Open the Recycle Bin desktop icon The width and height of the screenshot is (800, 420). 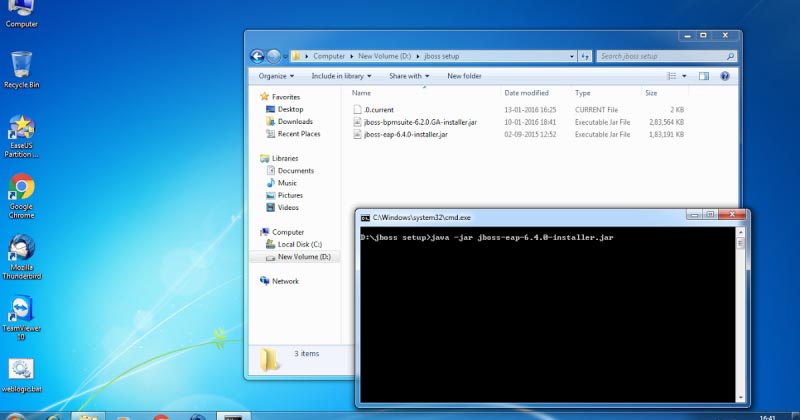coord(21,69)
